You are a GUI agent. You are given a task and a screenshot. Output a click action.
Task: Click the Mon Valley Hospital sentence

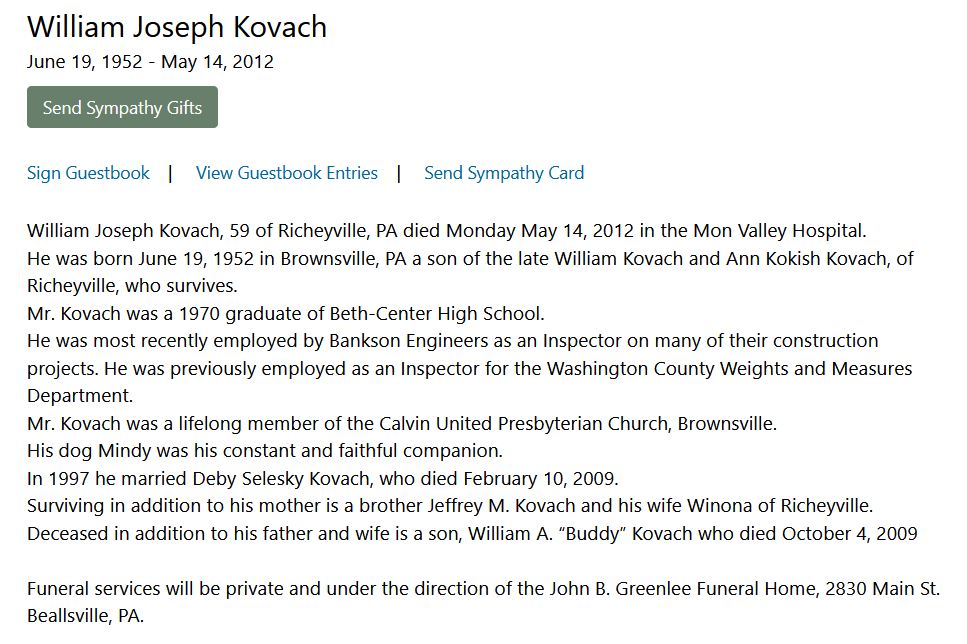tap(446, 231)
